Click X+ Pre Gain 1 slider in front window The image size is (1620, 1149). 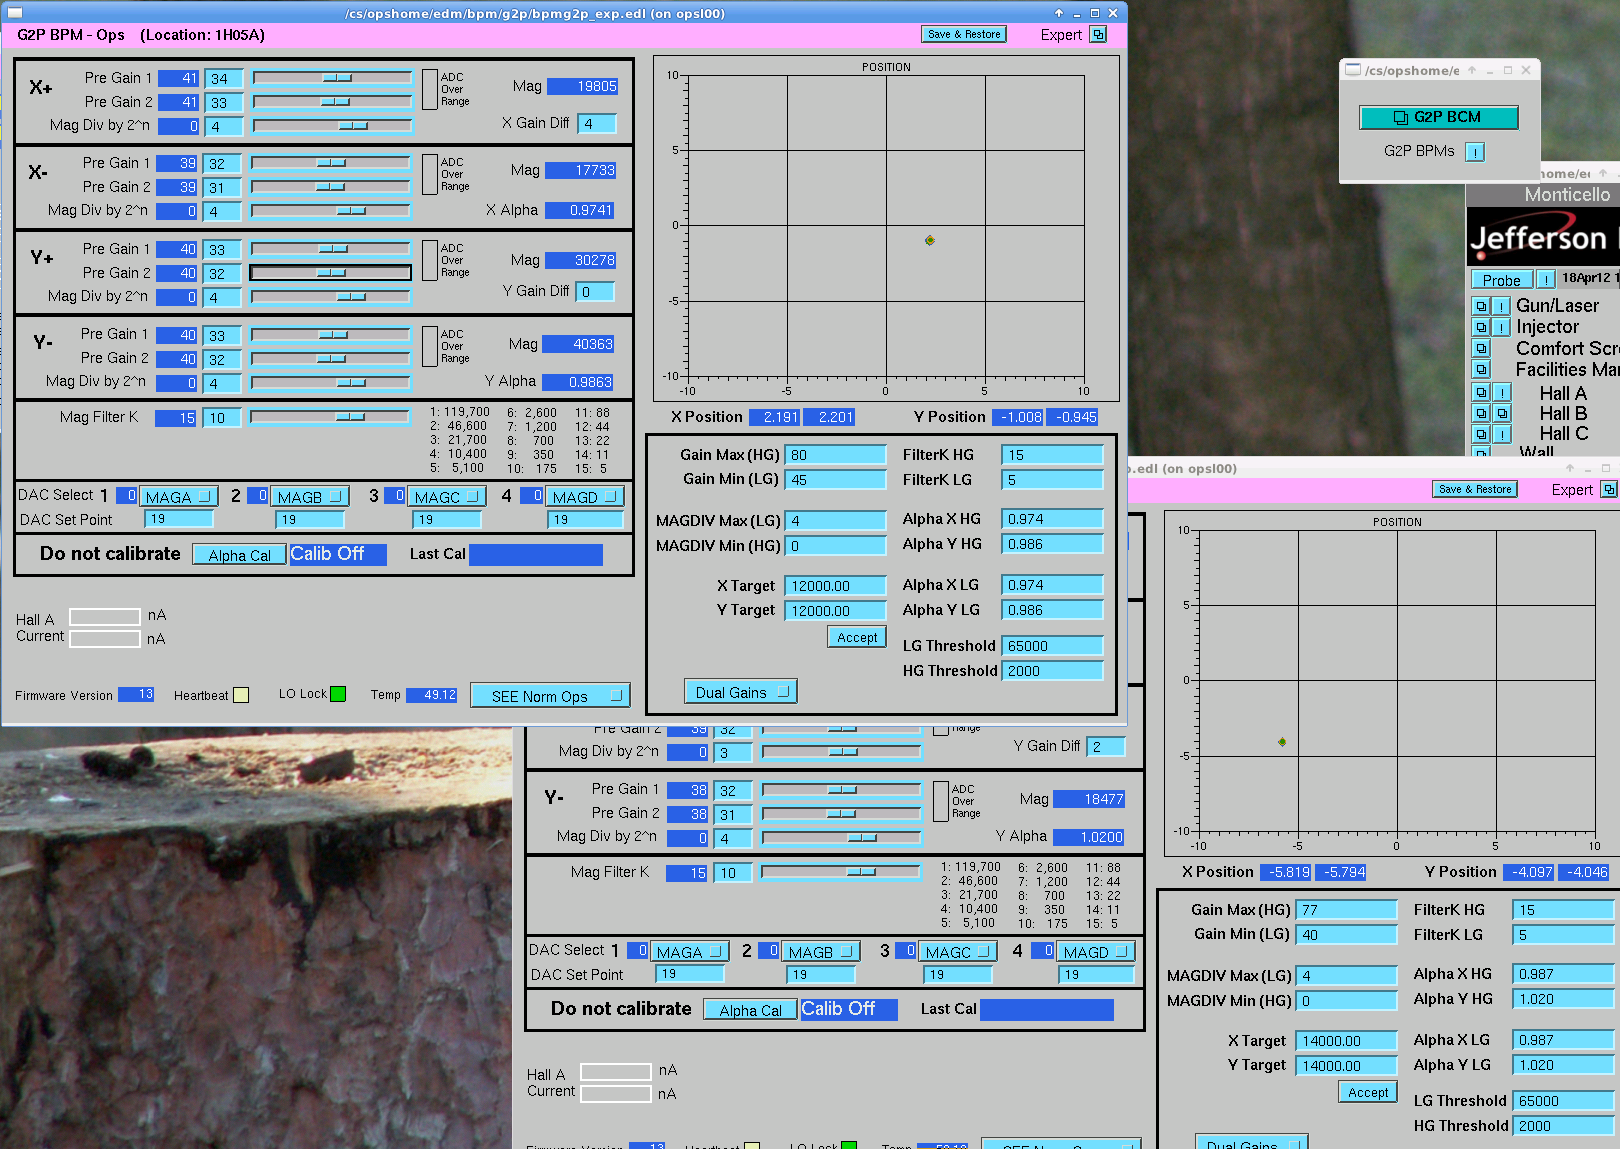332,77
